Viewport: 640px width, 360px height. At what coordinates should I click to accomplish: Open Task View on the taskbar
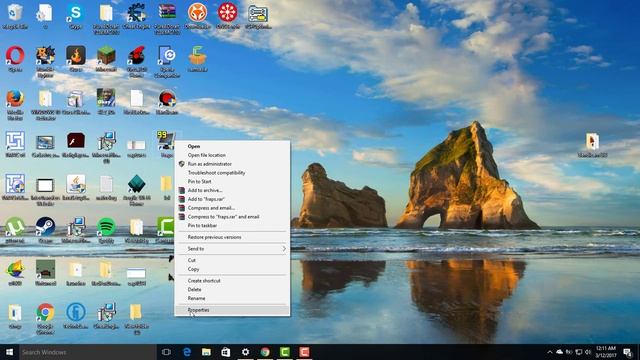click(166, 352)
